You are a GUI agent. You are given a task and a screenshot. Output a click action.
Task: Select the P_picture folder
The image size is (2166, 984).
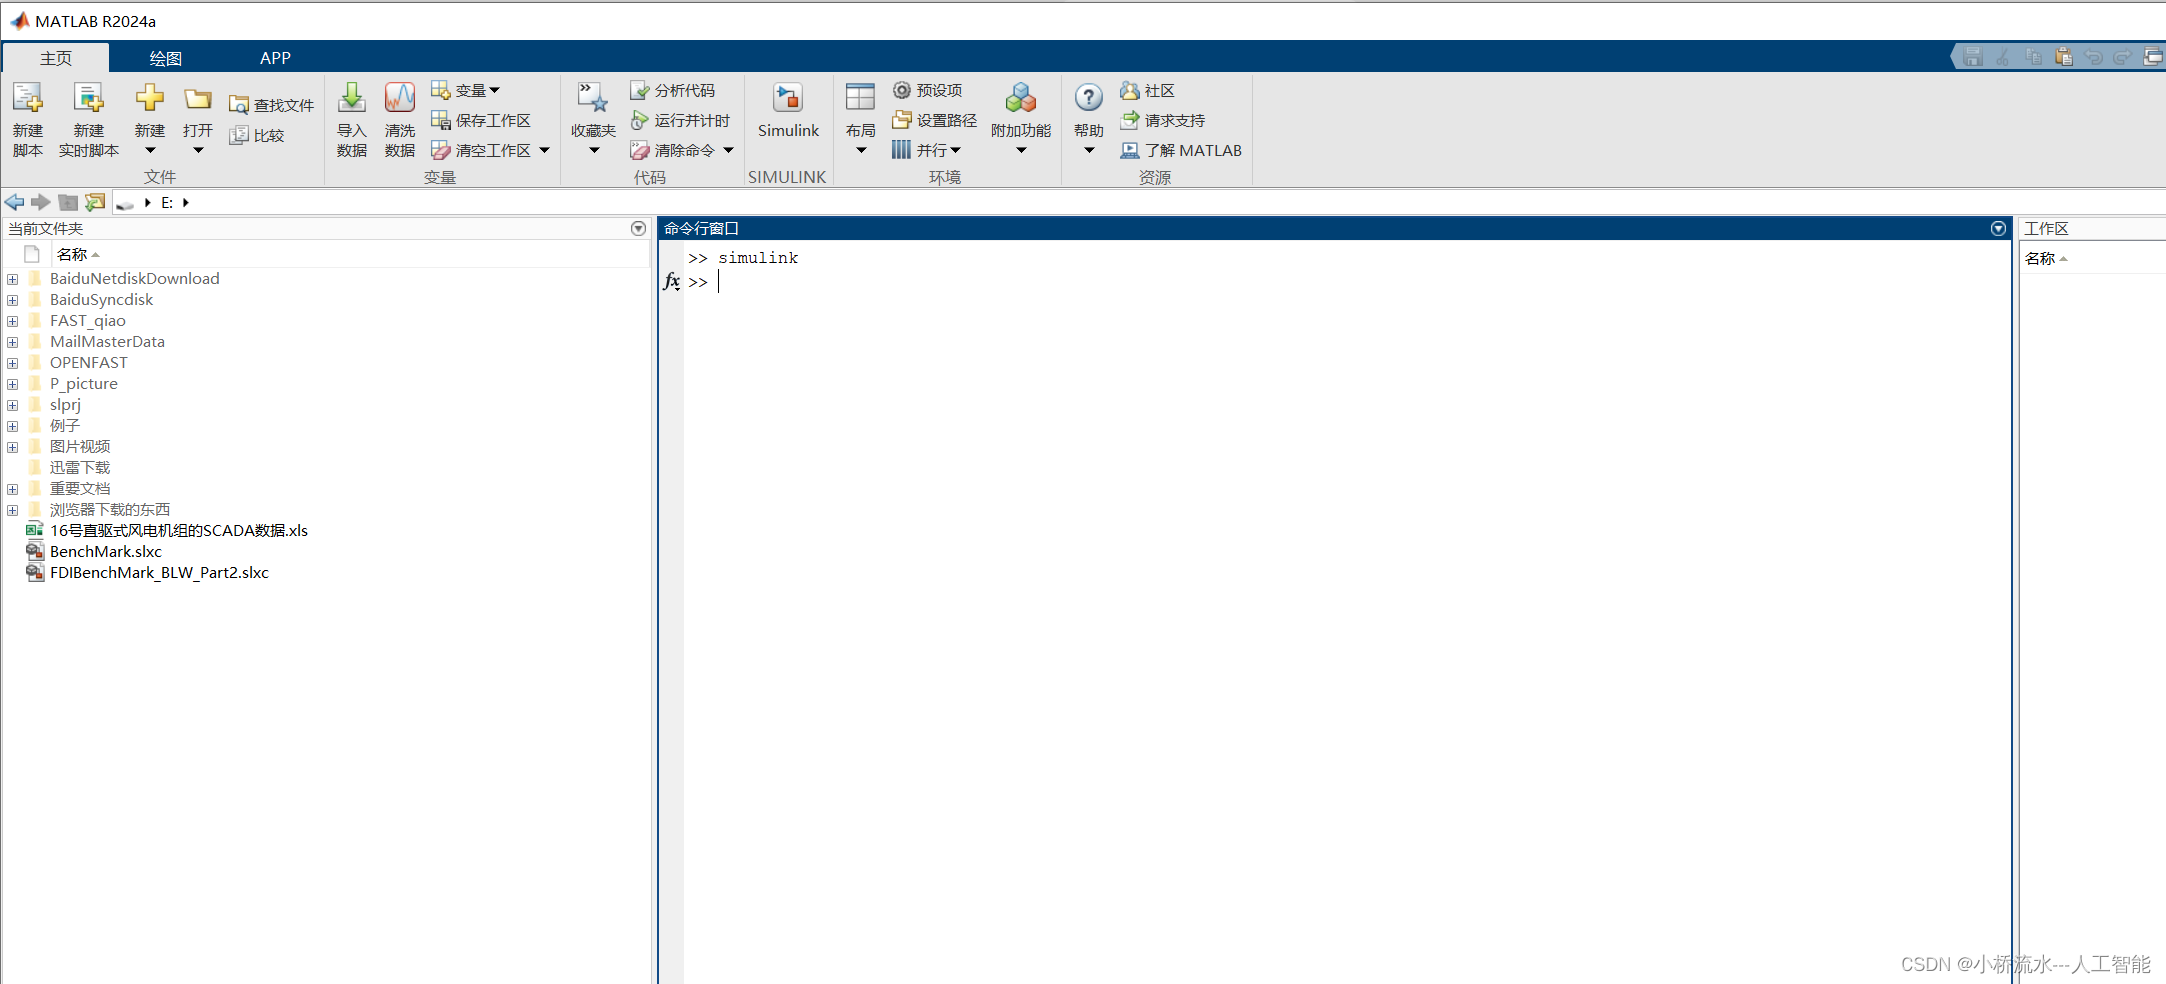pos(83,384)
